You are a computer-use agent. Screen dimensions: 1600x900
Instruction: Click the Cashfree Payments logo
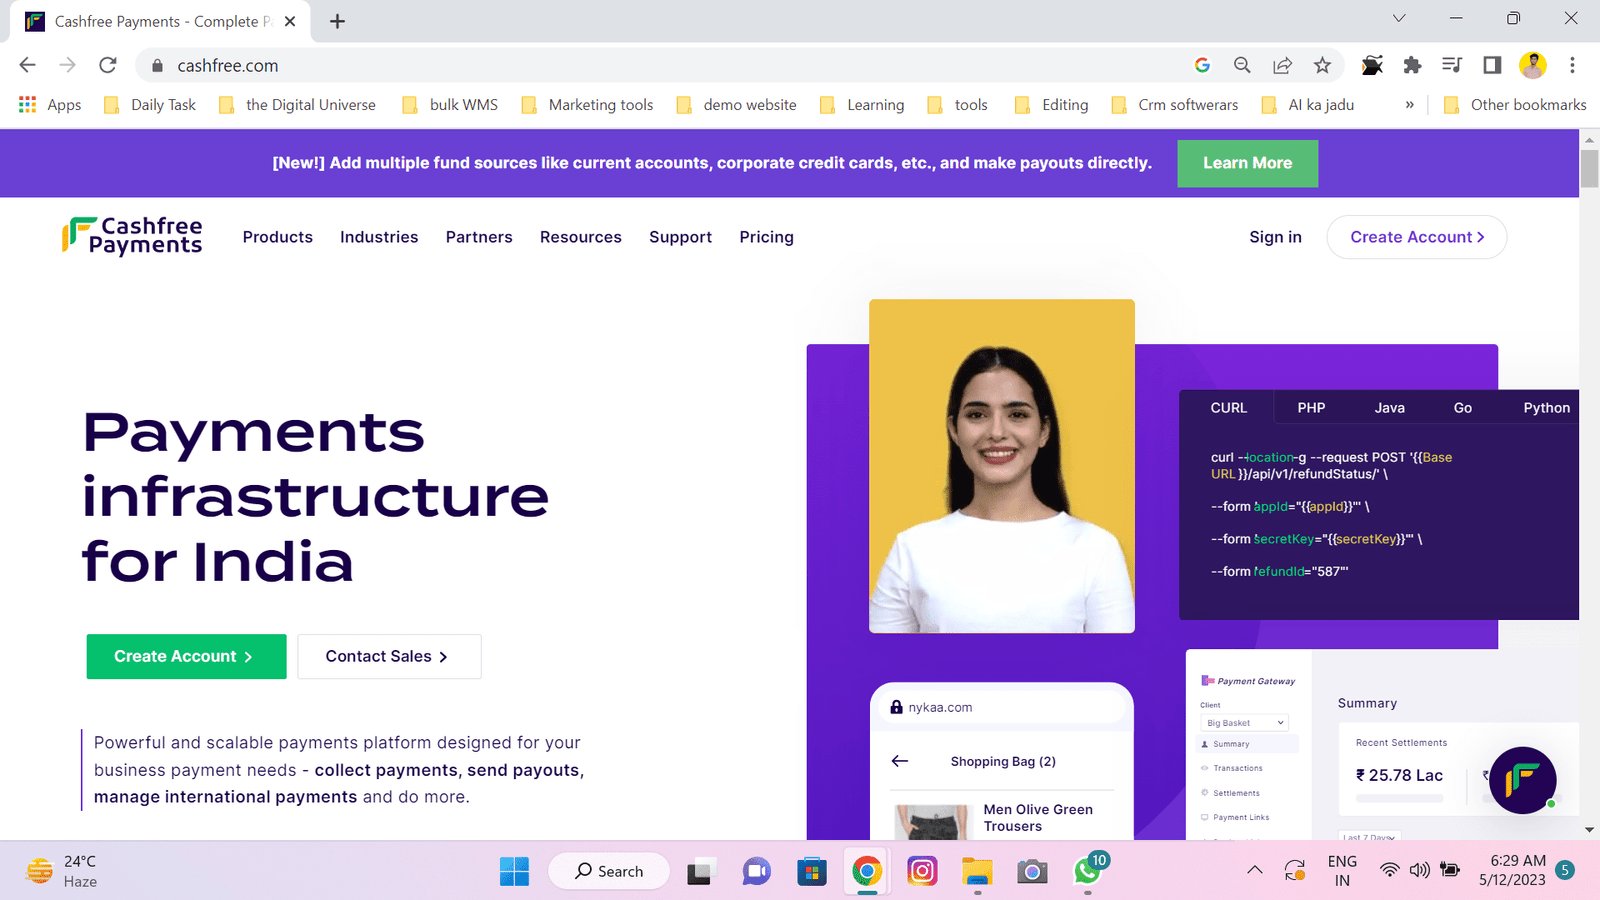pyautogui.click(x=132, y=236)
